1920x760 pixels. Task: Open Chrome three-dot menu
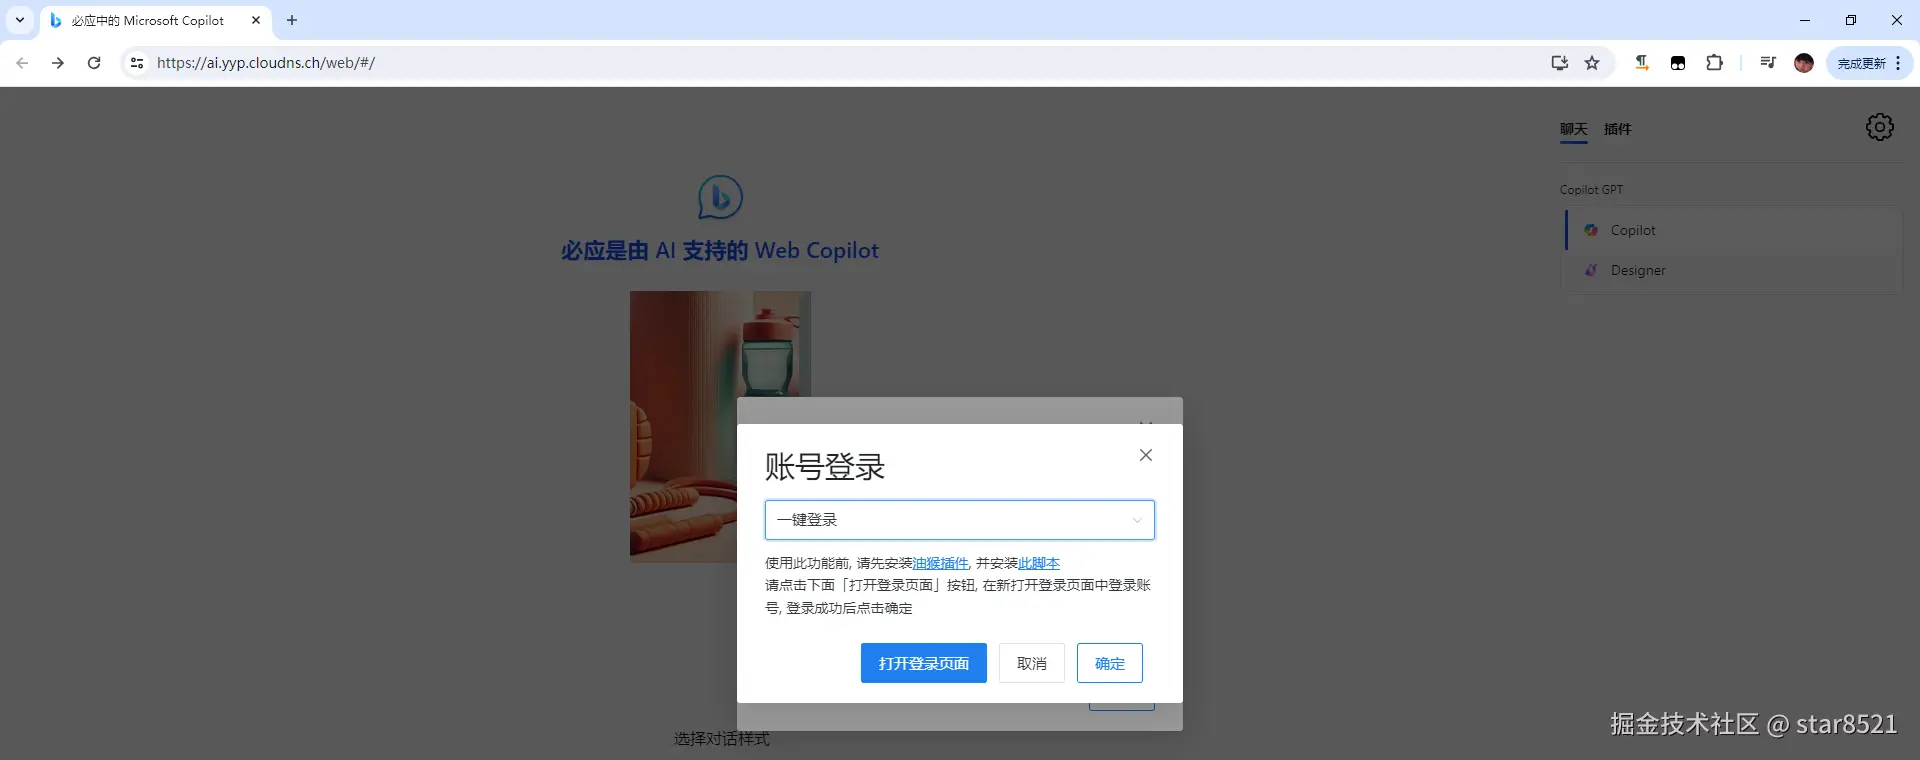click(1898, 63)
